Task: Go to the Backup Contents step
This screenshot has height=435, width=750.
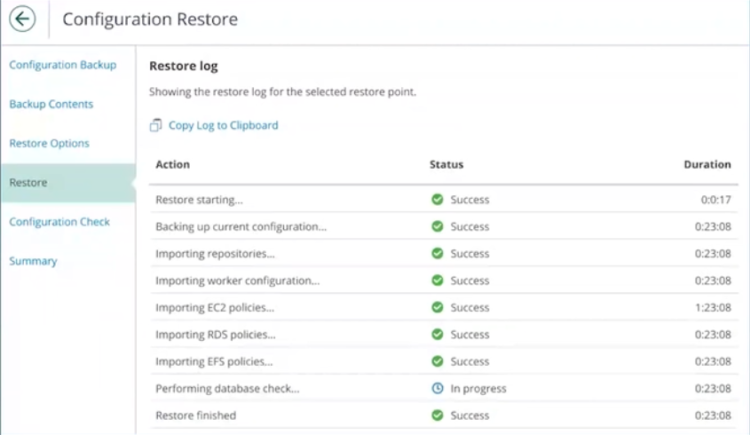Action: pyautogui.click(x=51, y=104)
